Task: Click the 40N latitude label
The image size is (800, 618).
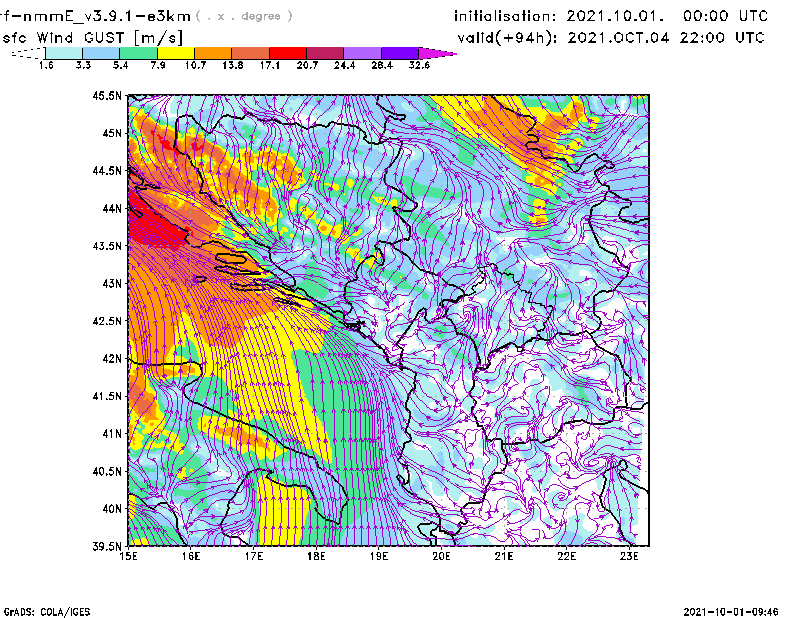Action: click(112, 509)
